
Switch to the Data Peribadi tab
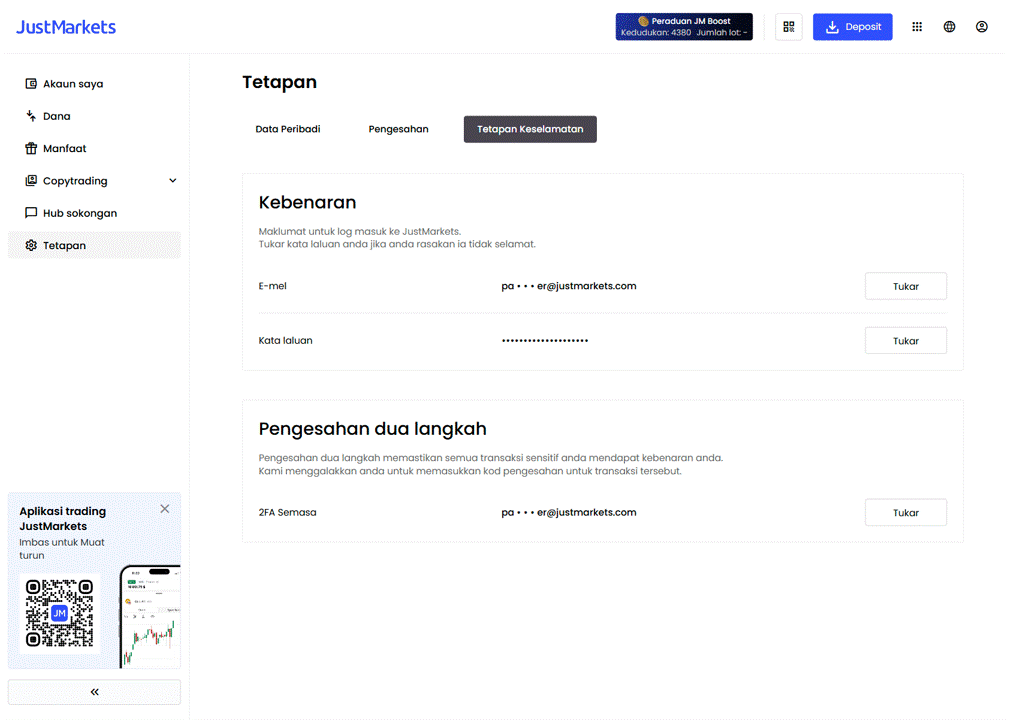click(x=288, y=129)
